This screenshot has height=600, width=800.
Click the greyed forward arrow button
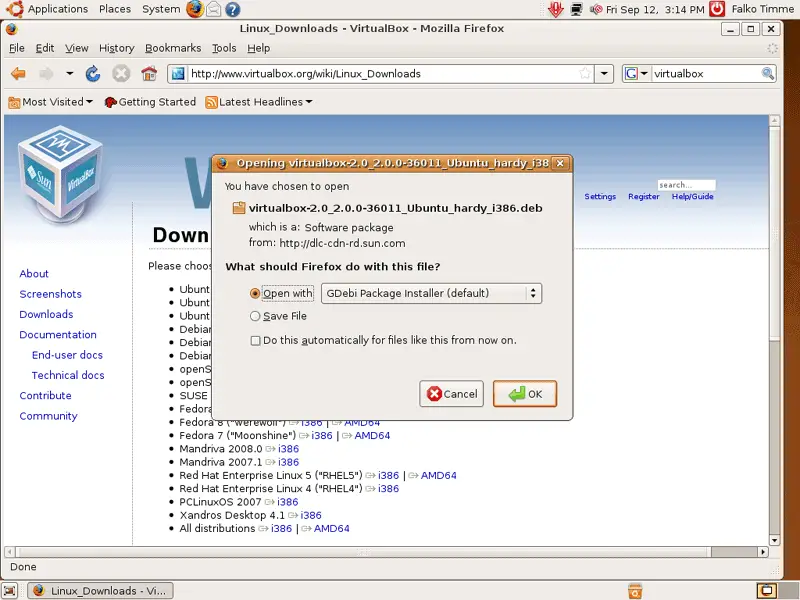46,74
